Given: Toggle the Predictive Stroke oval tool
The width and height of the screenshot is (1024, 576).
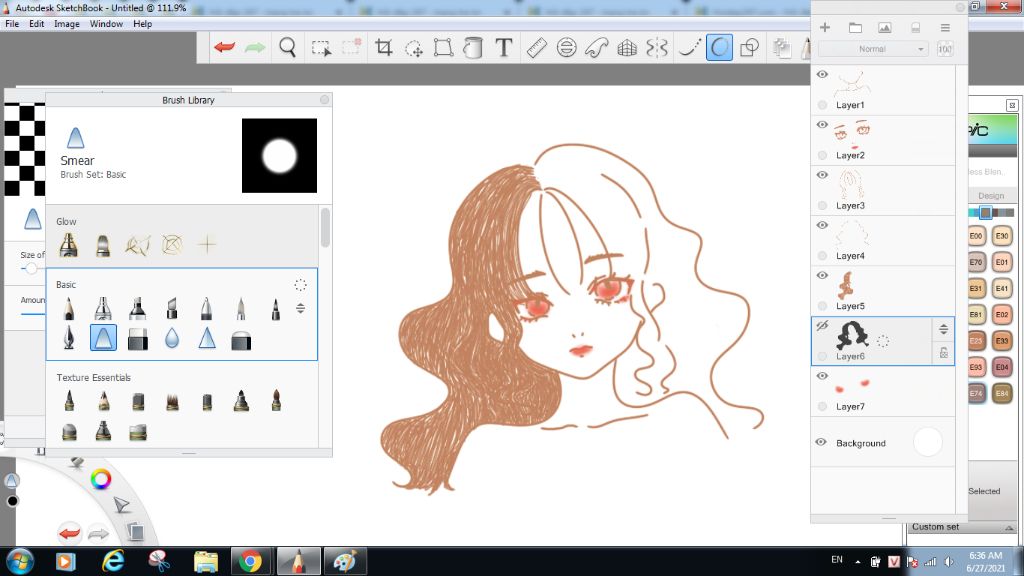Looking at the screenshot, I should pos(719,48).
